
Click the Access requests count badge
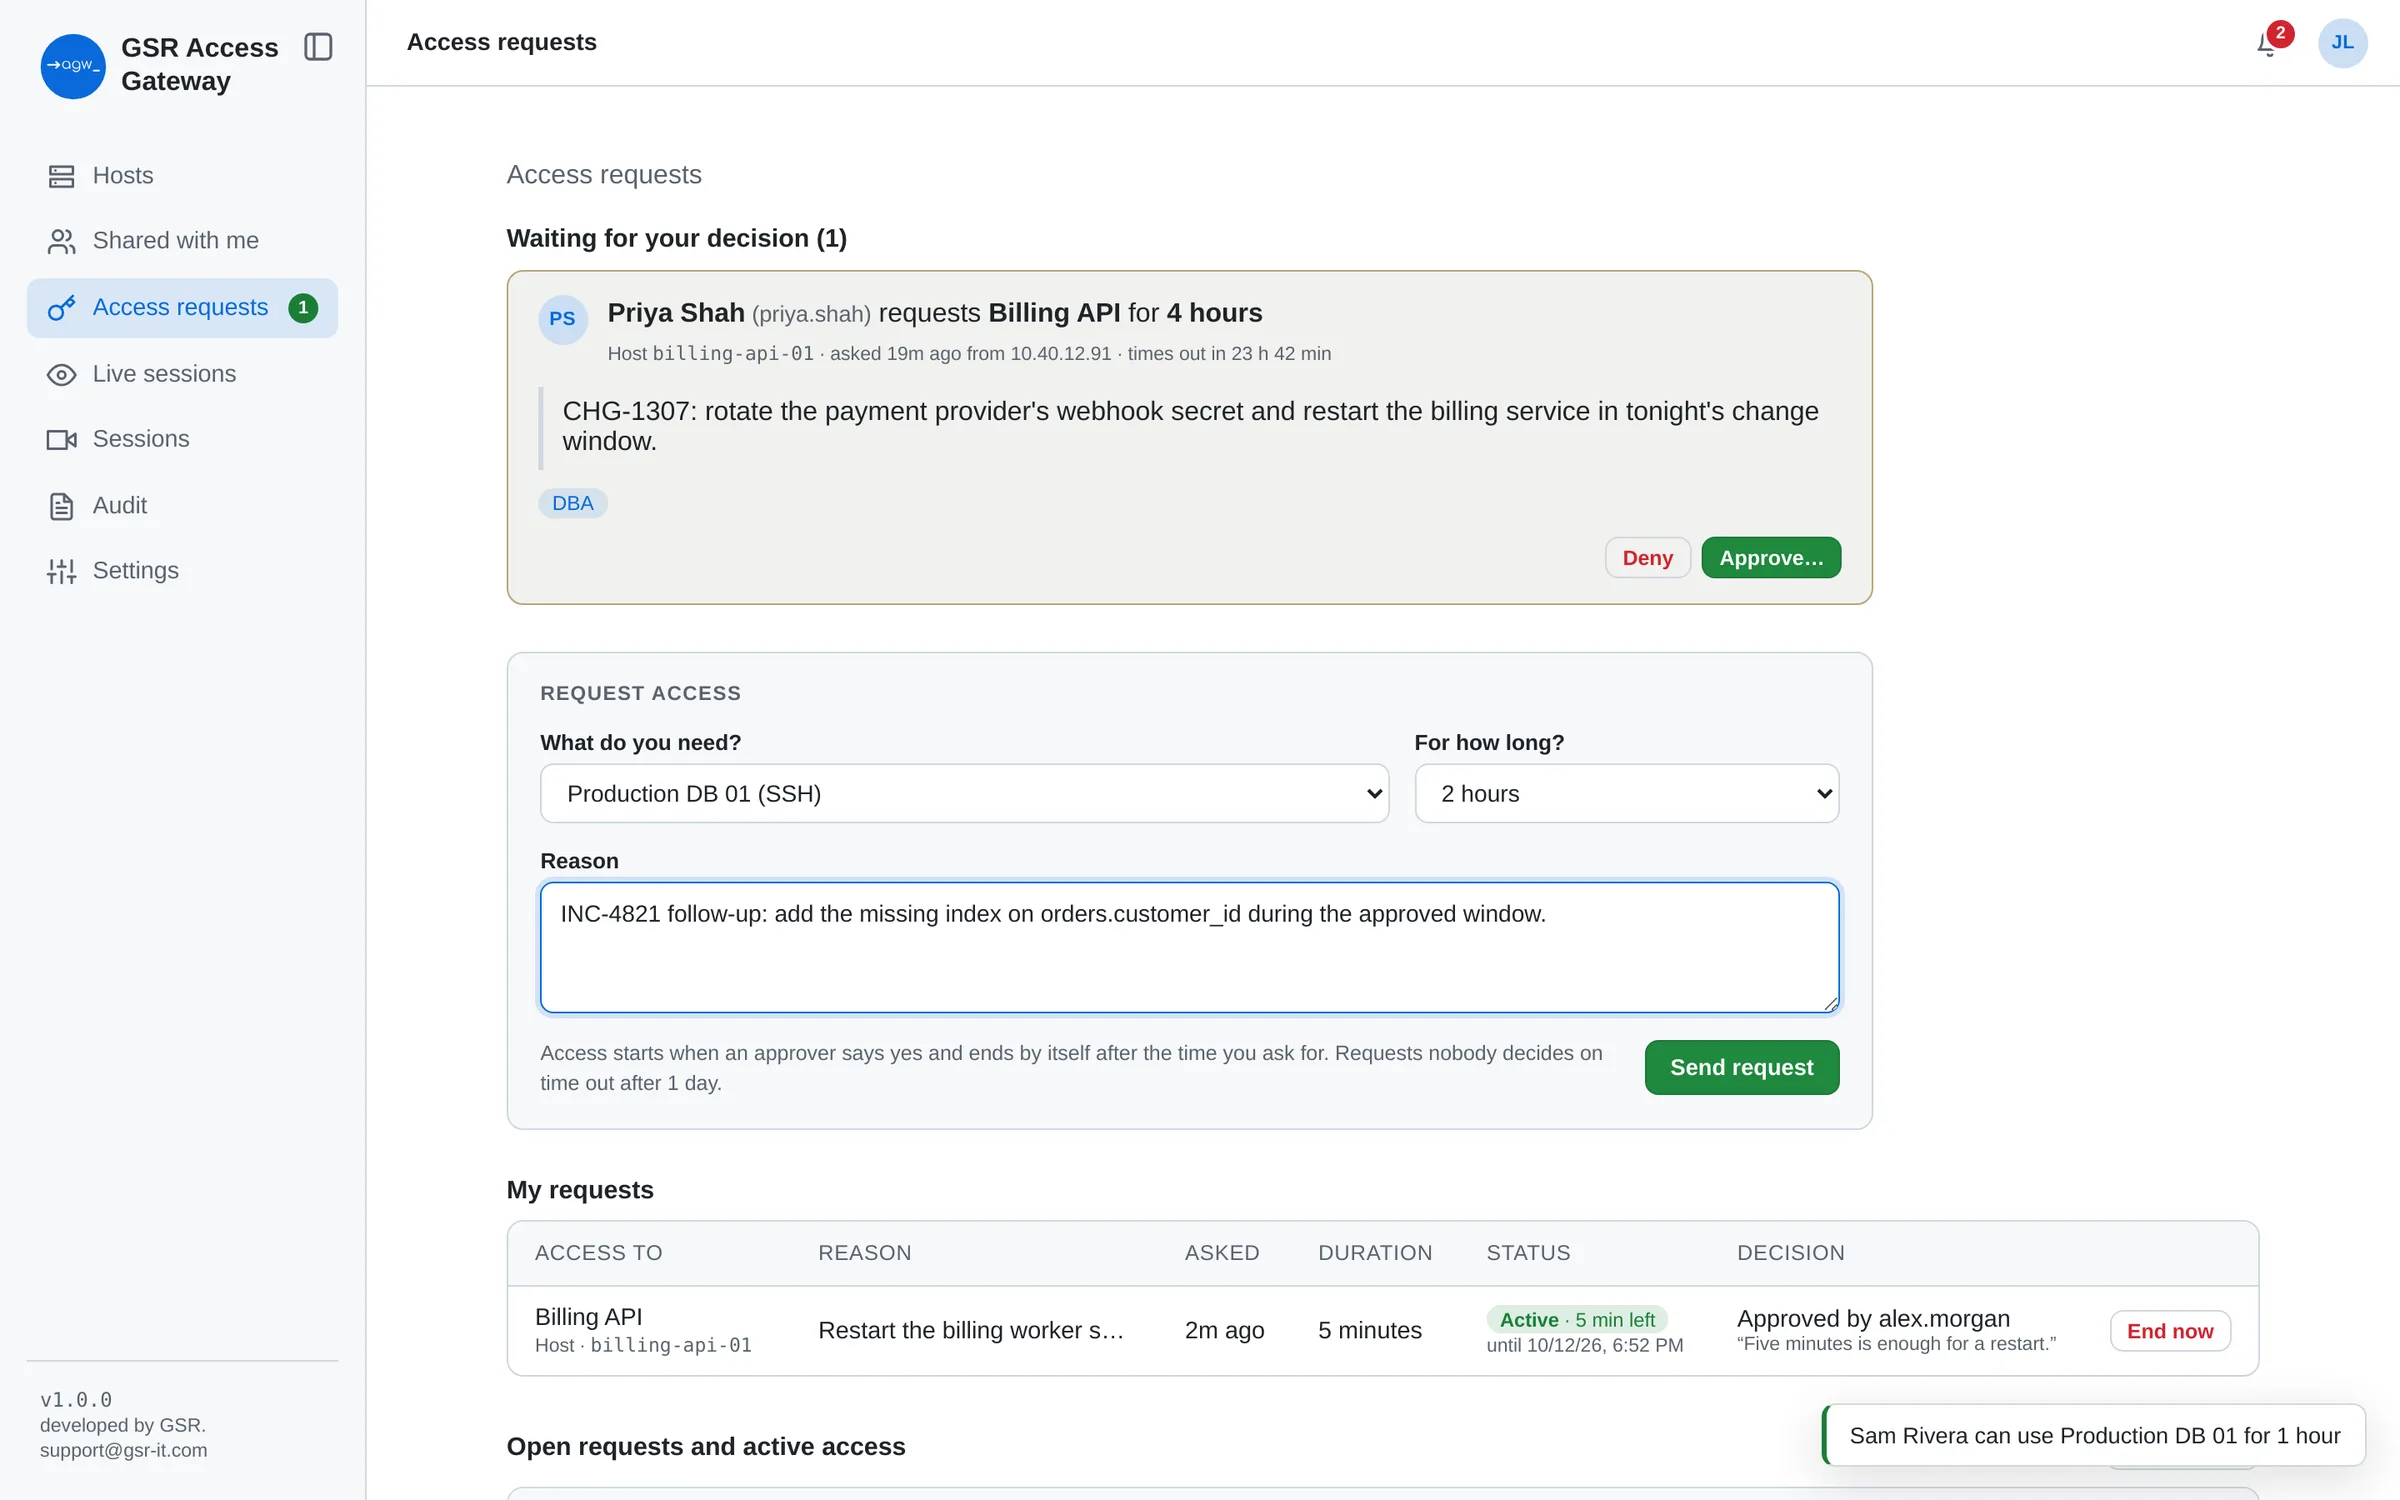pos(303,308)
